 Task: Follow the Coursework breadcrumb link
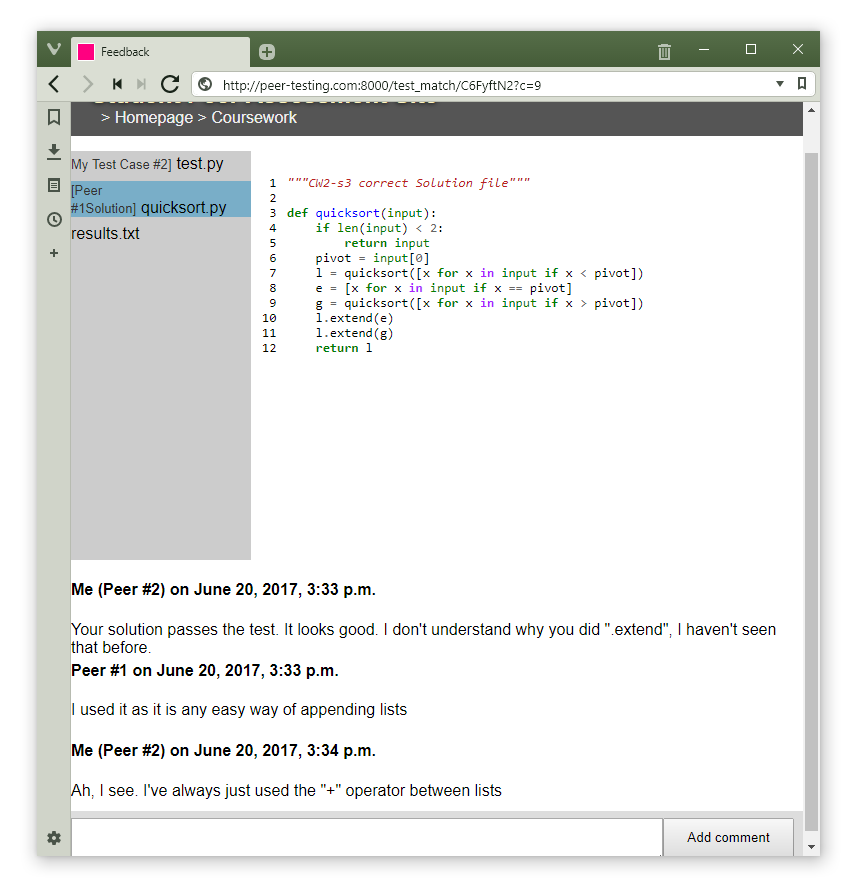(254, 118)
